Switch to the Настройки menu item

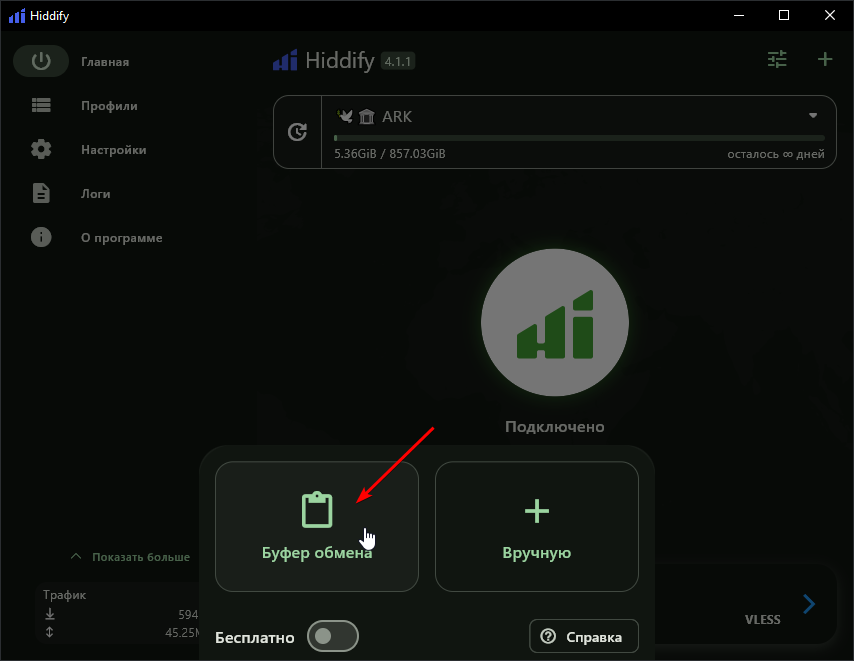click(113, 150)
